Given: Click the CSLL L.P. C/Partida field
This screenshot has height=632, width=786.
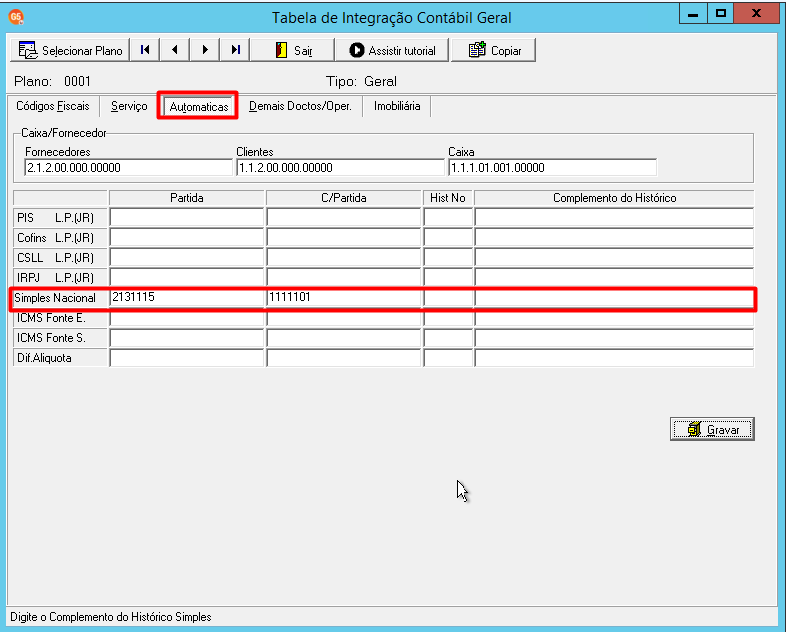Looking at the screenshot, I should pyautogui.click(x=343, y=258).
